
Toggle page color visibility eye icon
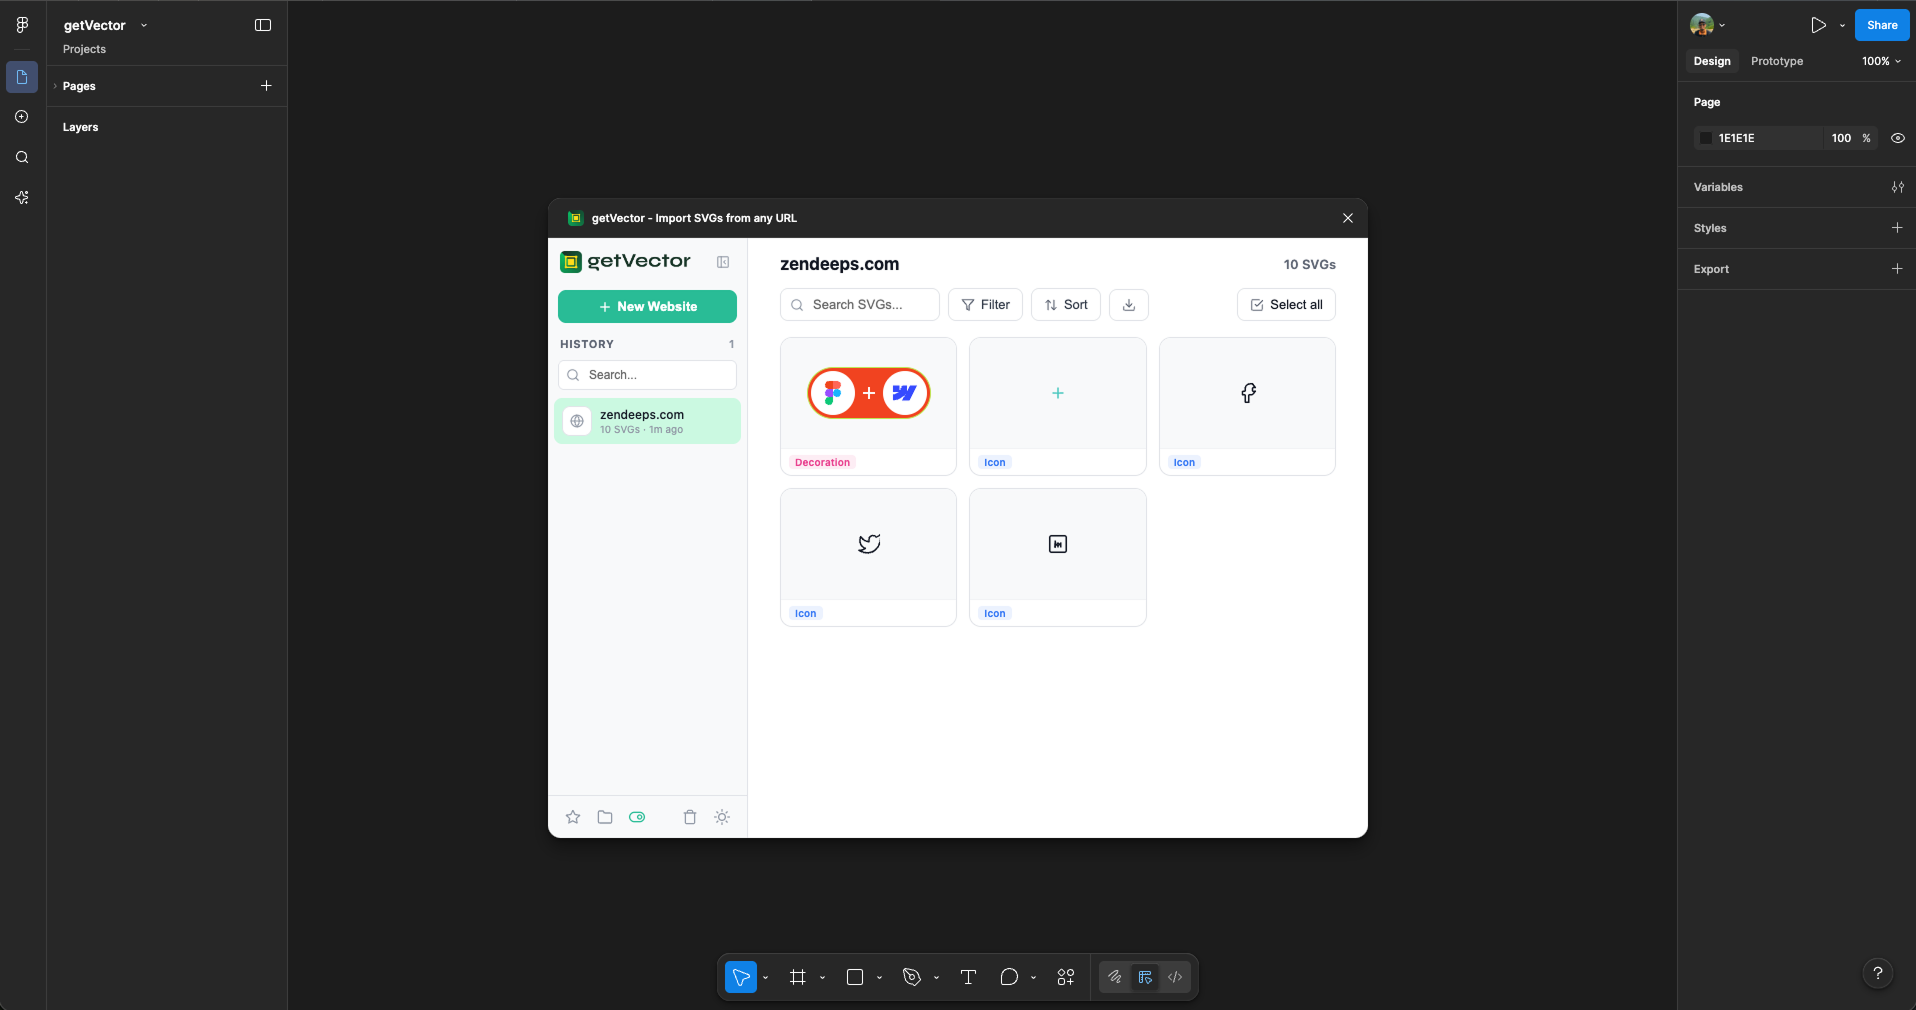coord(1897,138)
